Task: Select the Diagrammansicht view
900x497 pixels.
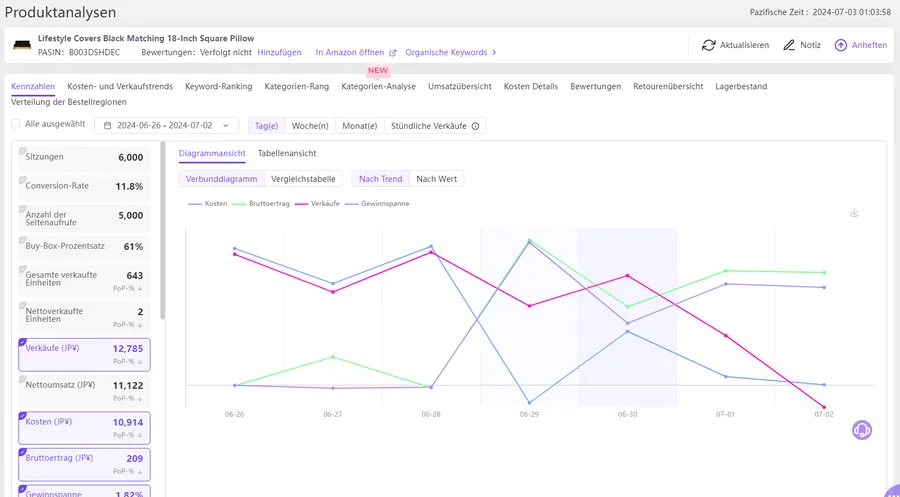Action: 212,154
